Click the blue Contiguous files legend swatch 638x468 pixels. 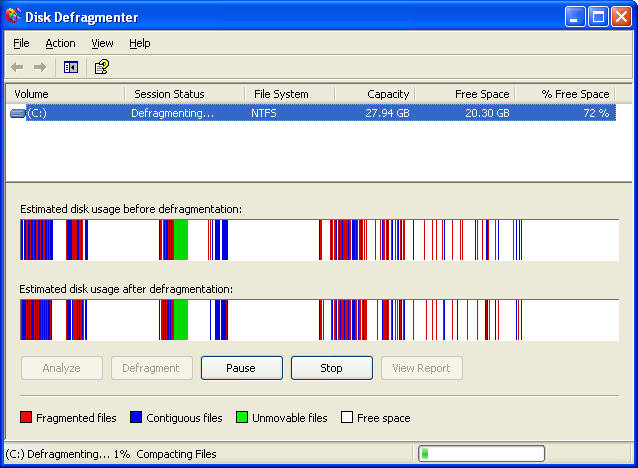click(x=136, y=417)
